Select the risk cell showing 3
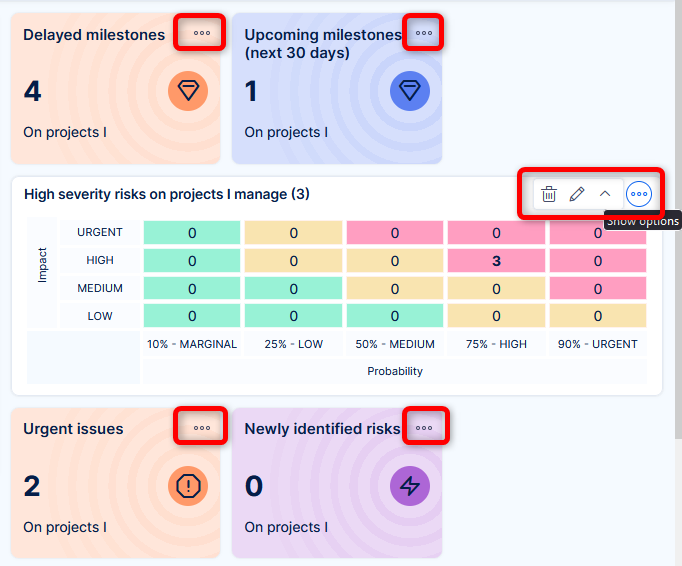Screen dimensions: 682x566 [496, 261]
